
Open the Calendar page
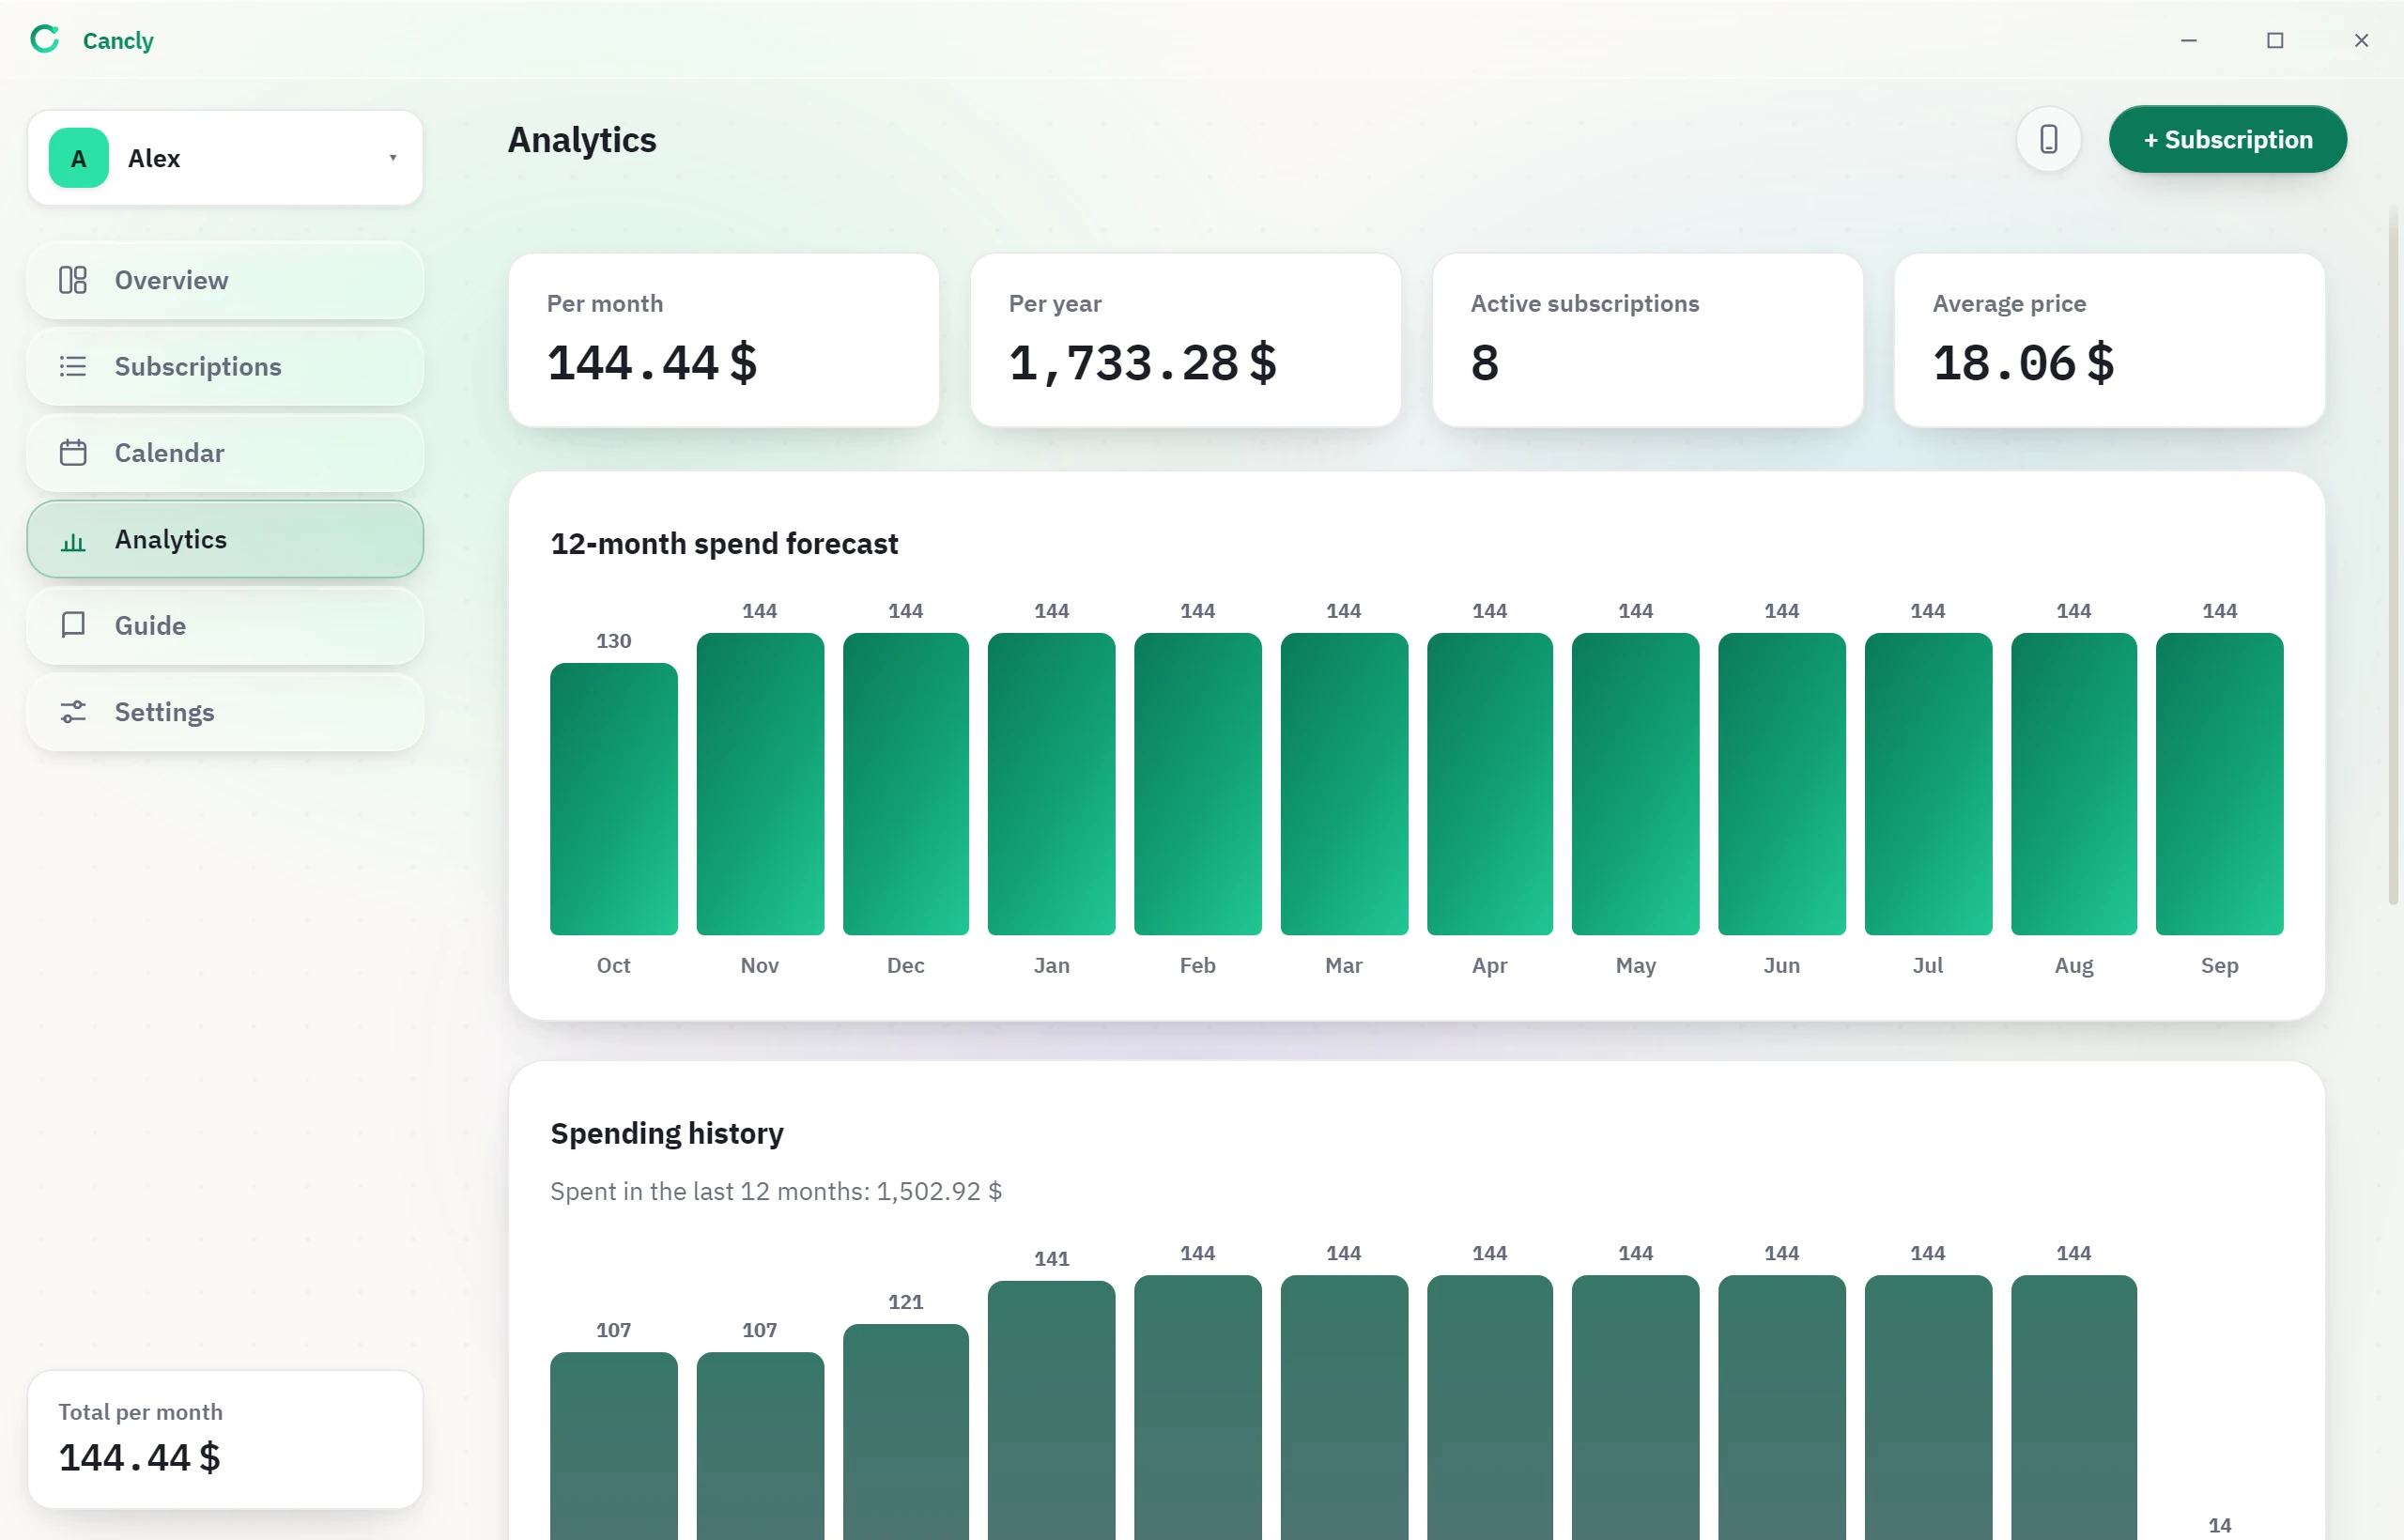pos(225,453)
